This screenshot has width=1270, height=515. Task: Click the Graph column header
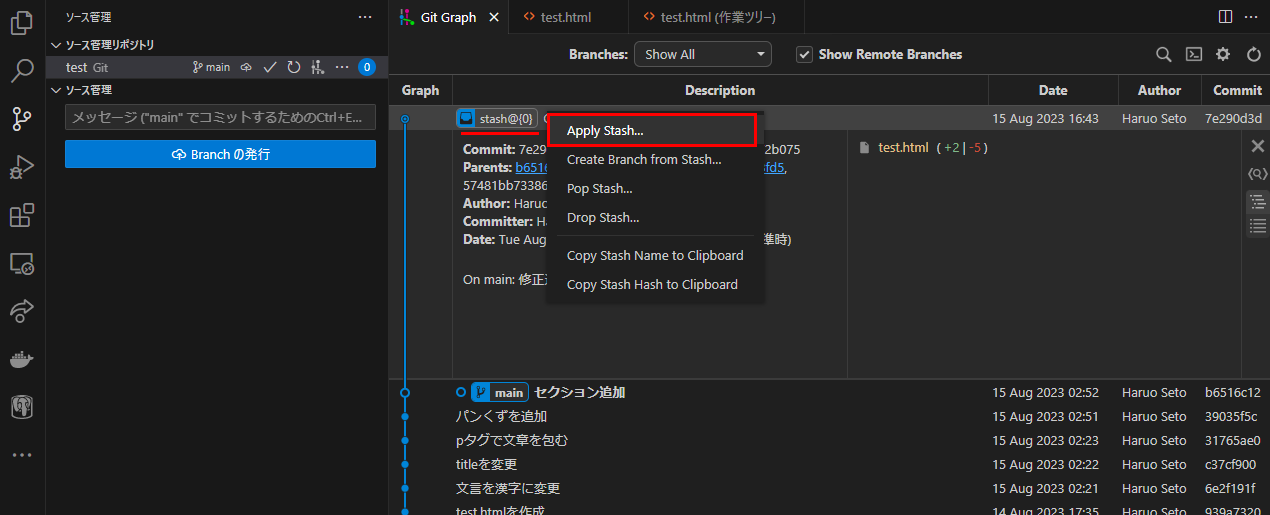click(x=420, y=90)
